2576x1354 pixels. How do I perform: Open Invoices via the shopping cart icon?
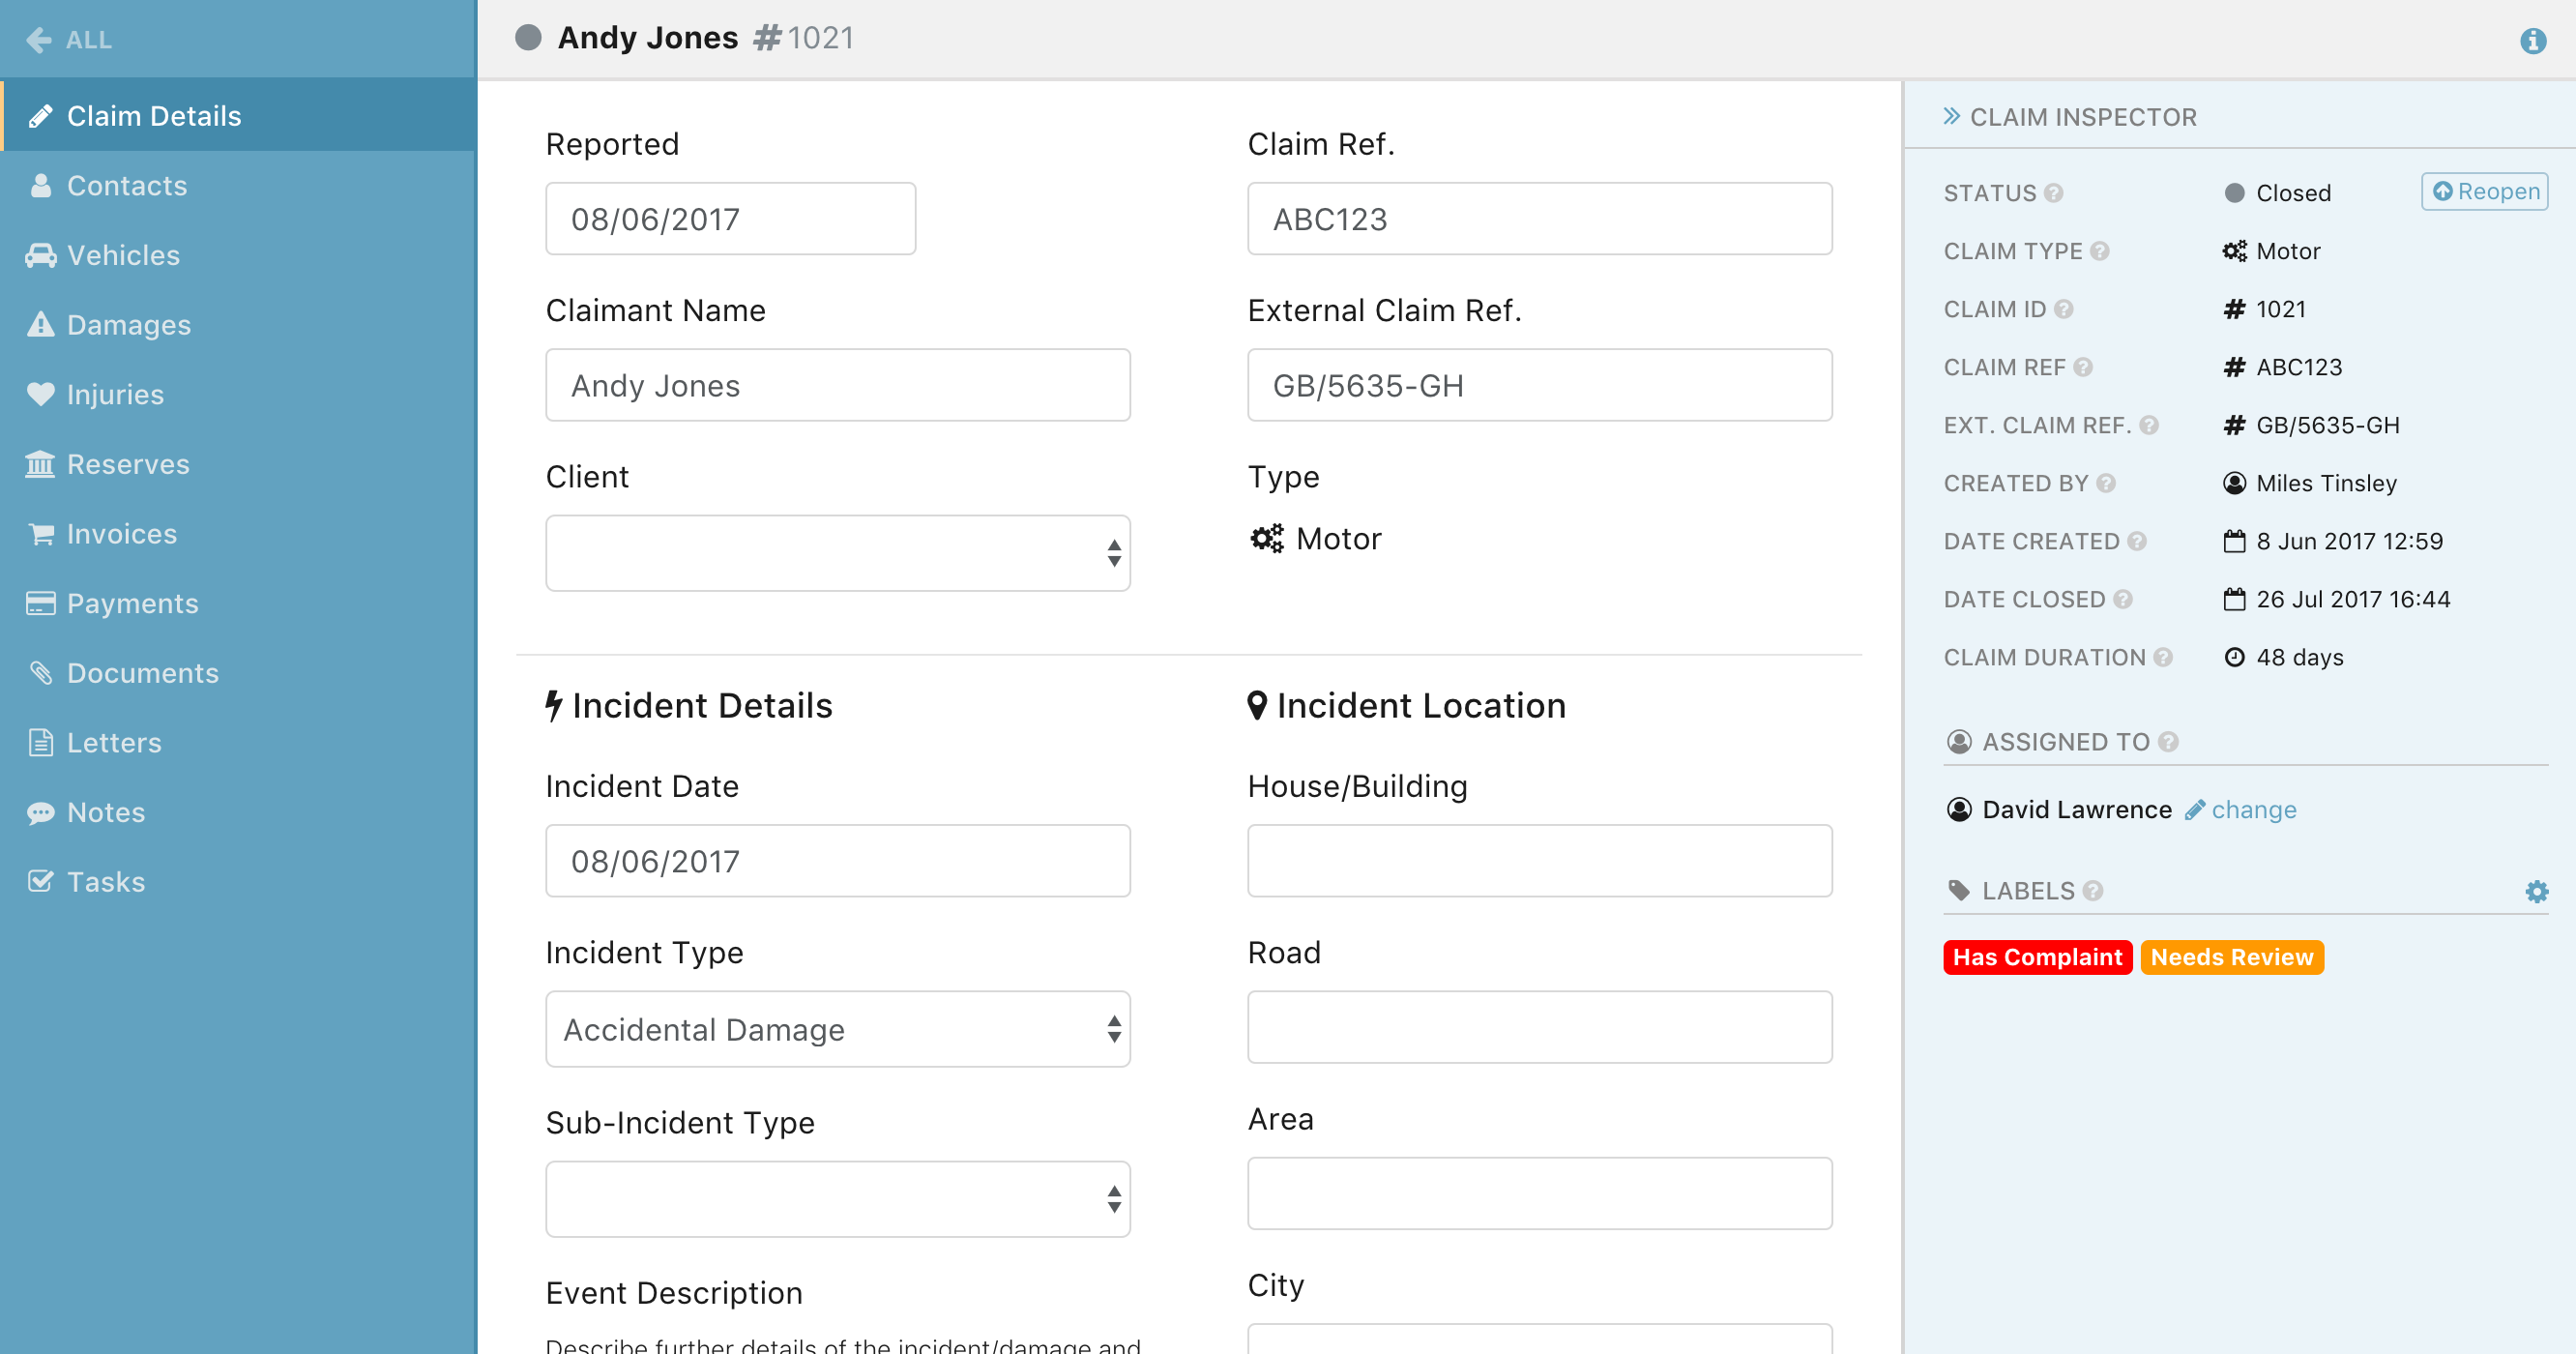tap(40, 533)
